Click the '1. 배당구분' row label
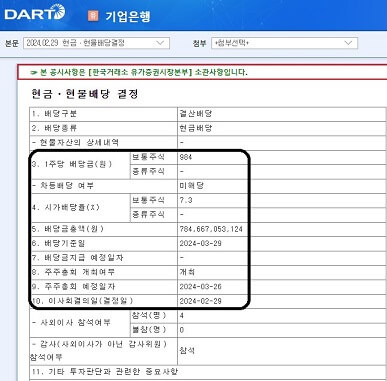This screenshot has width=387, height=381. pyautogui.click(x=54, y=114)
